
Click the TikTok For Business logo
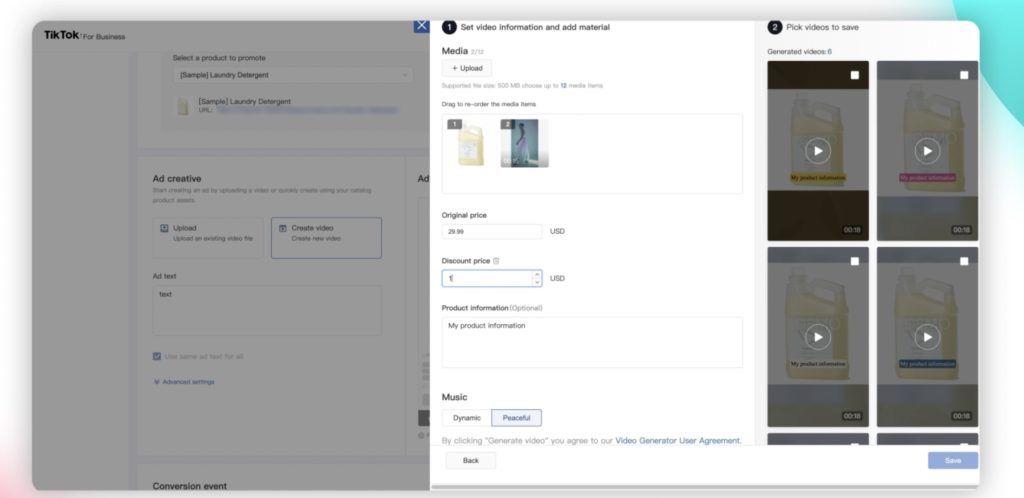(84, 35)
